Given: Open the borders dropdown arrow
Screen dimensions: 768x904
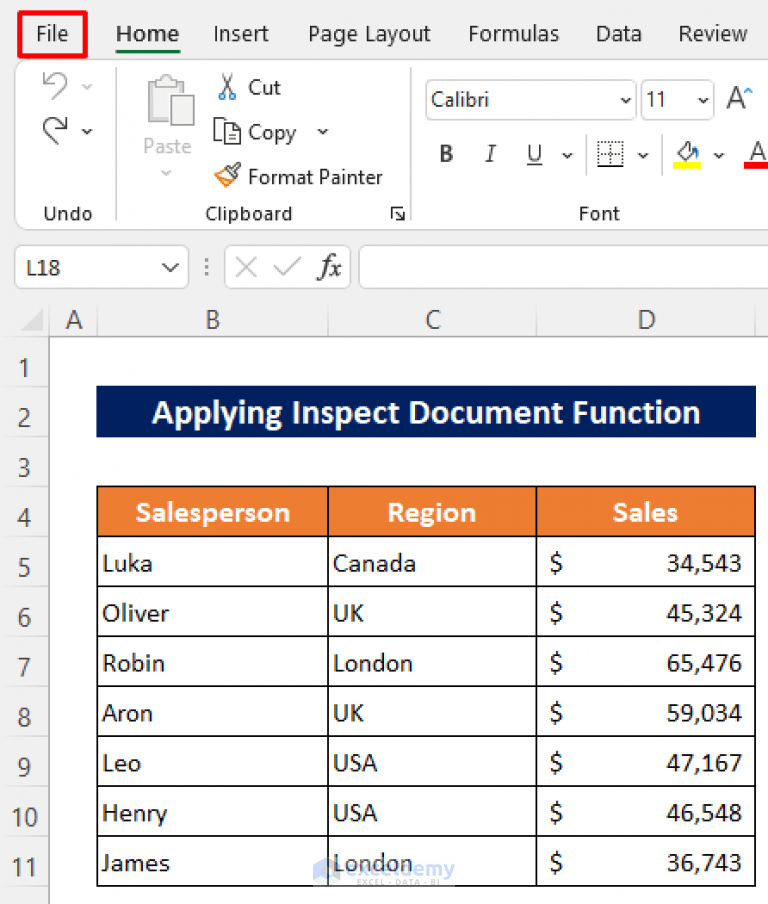Looking at the screenshot, I should pyautogui.click(x=643, y=155).
